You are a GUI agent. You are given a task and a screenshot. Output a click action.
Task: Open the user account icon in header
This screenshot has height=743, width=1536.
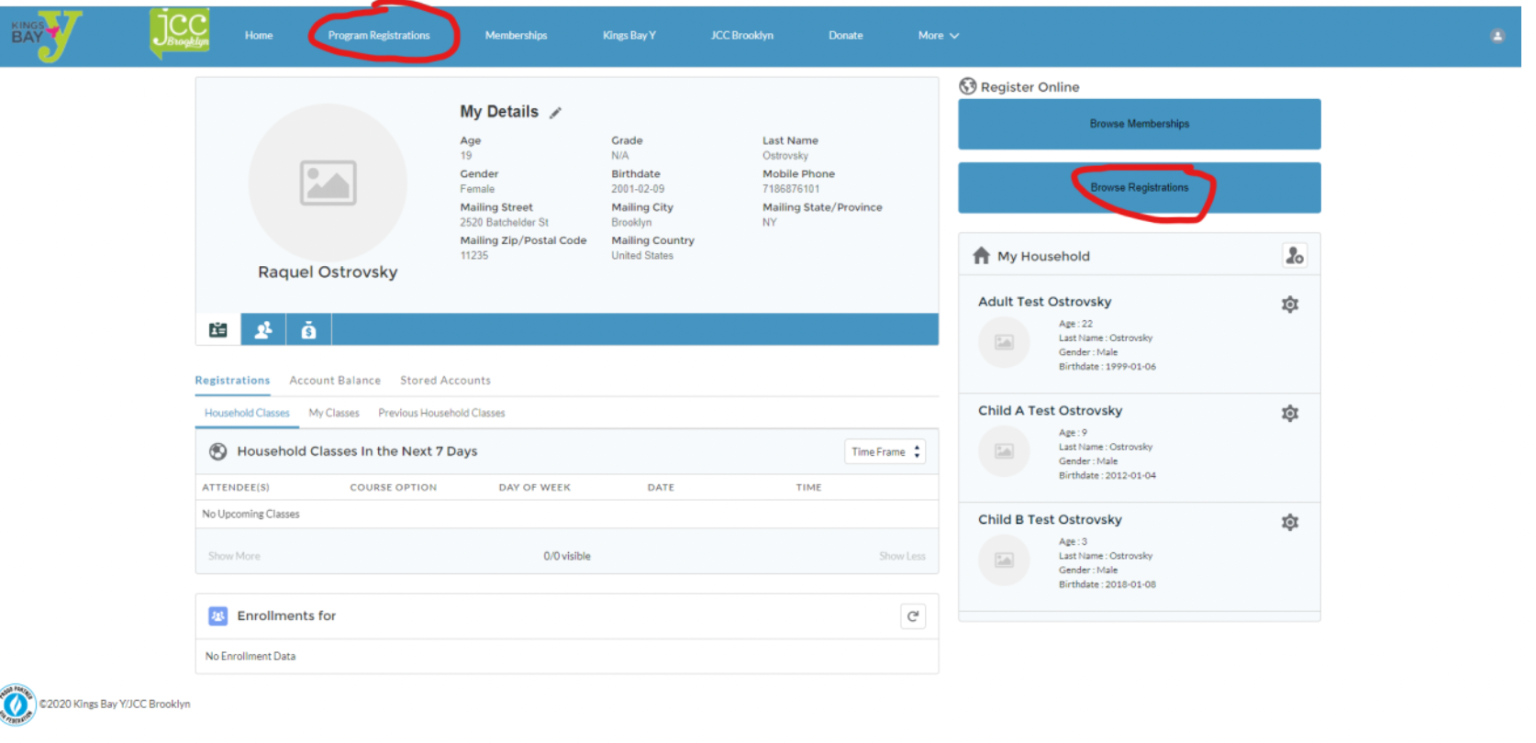click(x=1497, y=35)
